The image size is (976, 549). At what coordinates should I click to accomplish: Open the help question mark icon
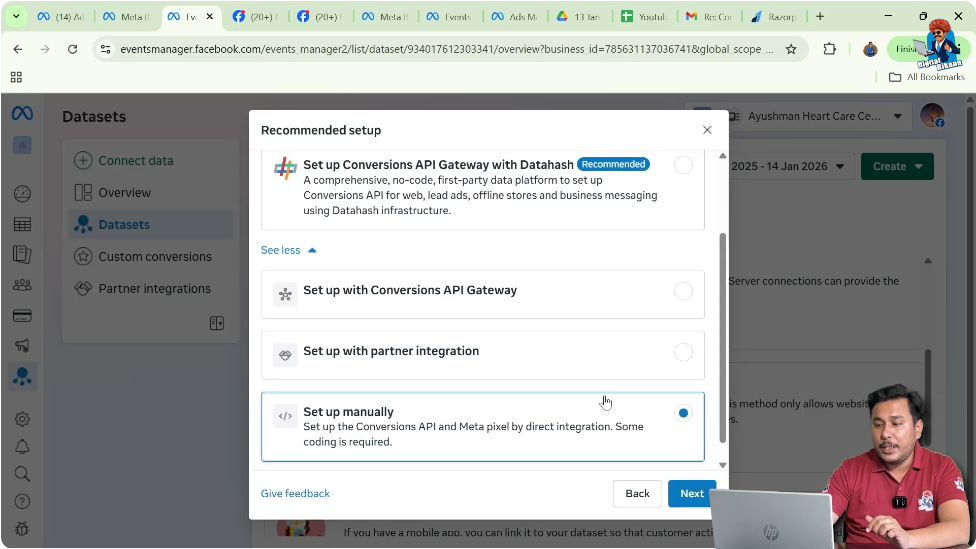point(22,502)
